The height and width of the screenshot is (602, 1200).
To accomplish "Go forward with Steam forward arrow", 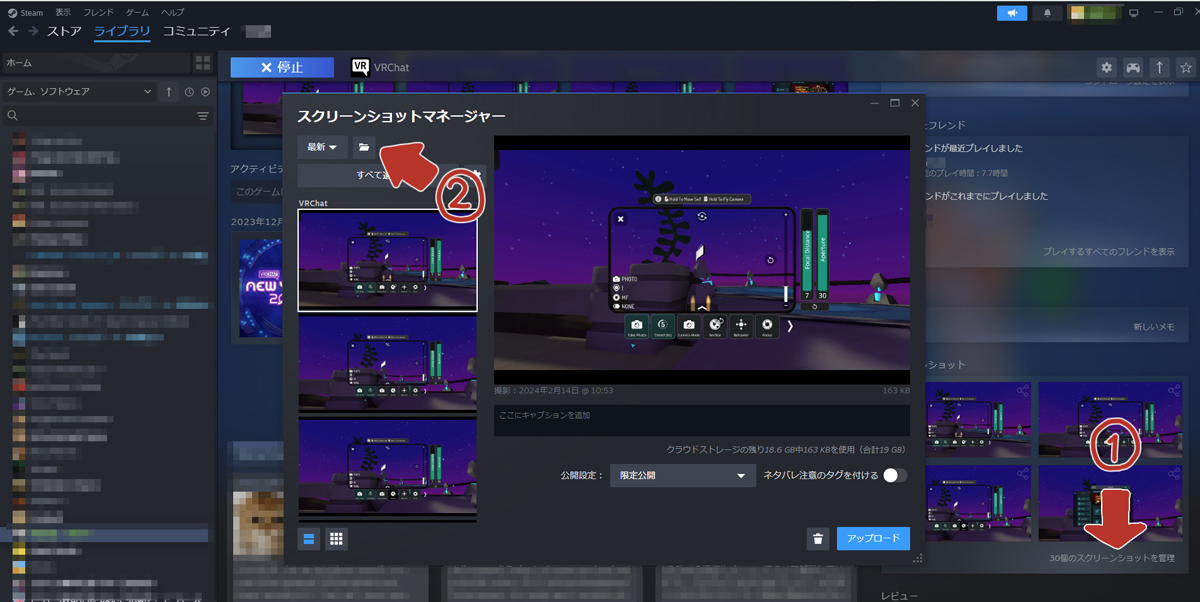I will [33, 31].
